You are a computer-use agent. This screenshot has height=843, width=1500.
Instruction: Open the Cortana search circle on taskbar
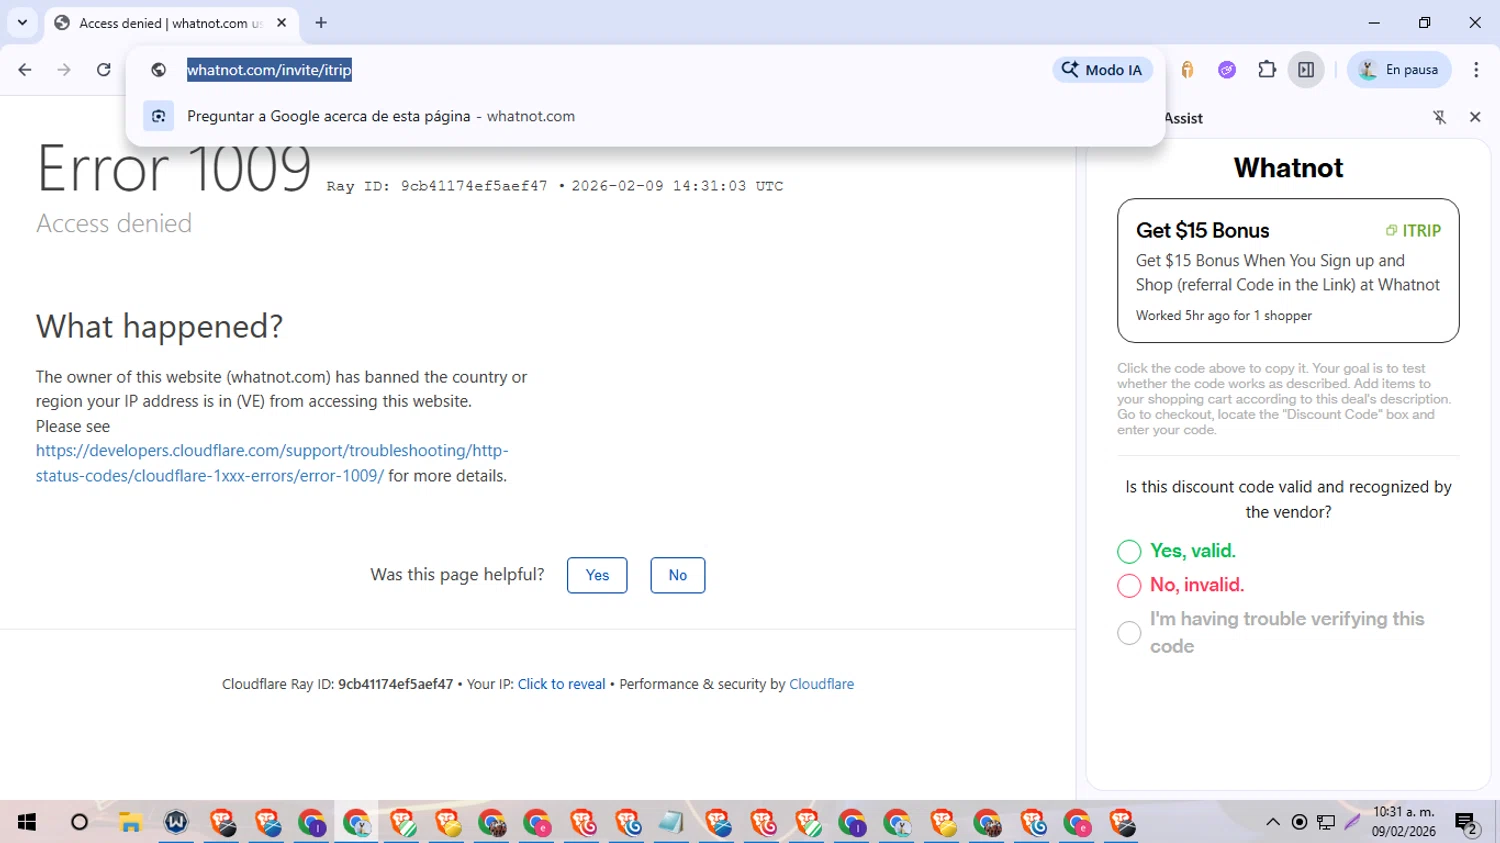[79, 822]
